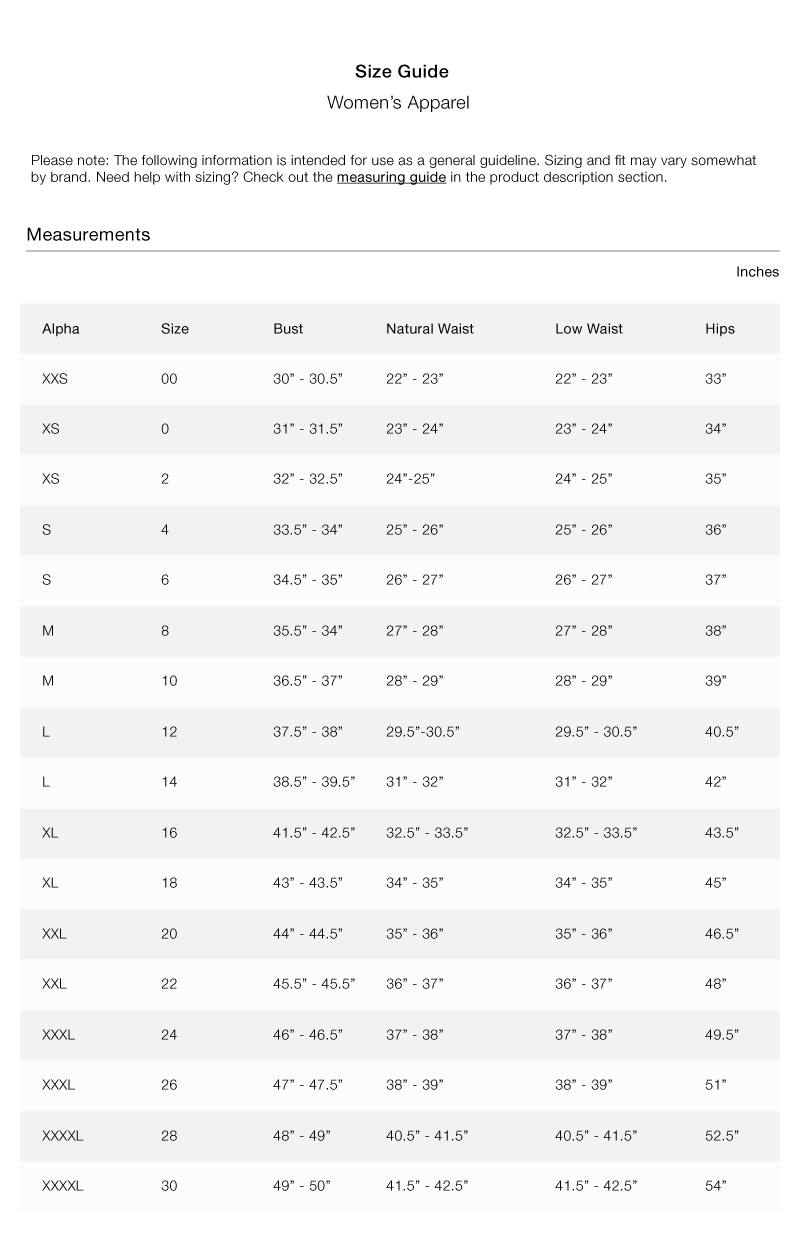Select the Measurements section heading
Viewport: 800px width, 1256px height.
click(88, 235)
